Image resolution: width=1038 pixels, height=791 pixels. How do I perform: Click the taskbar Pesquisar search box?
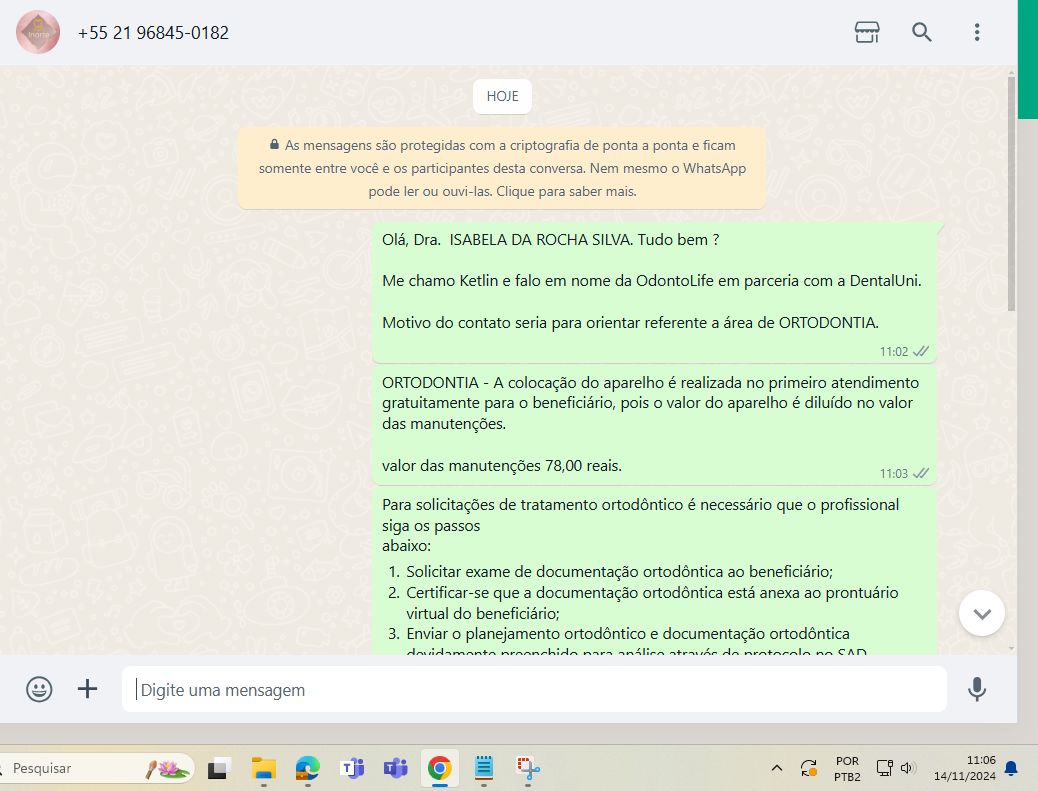click(x=97, y=768)
